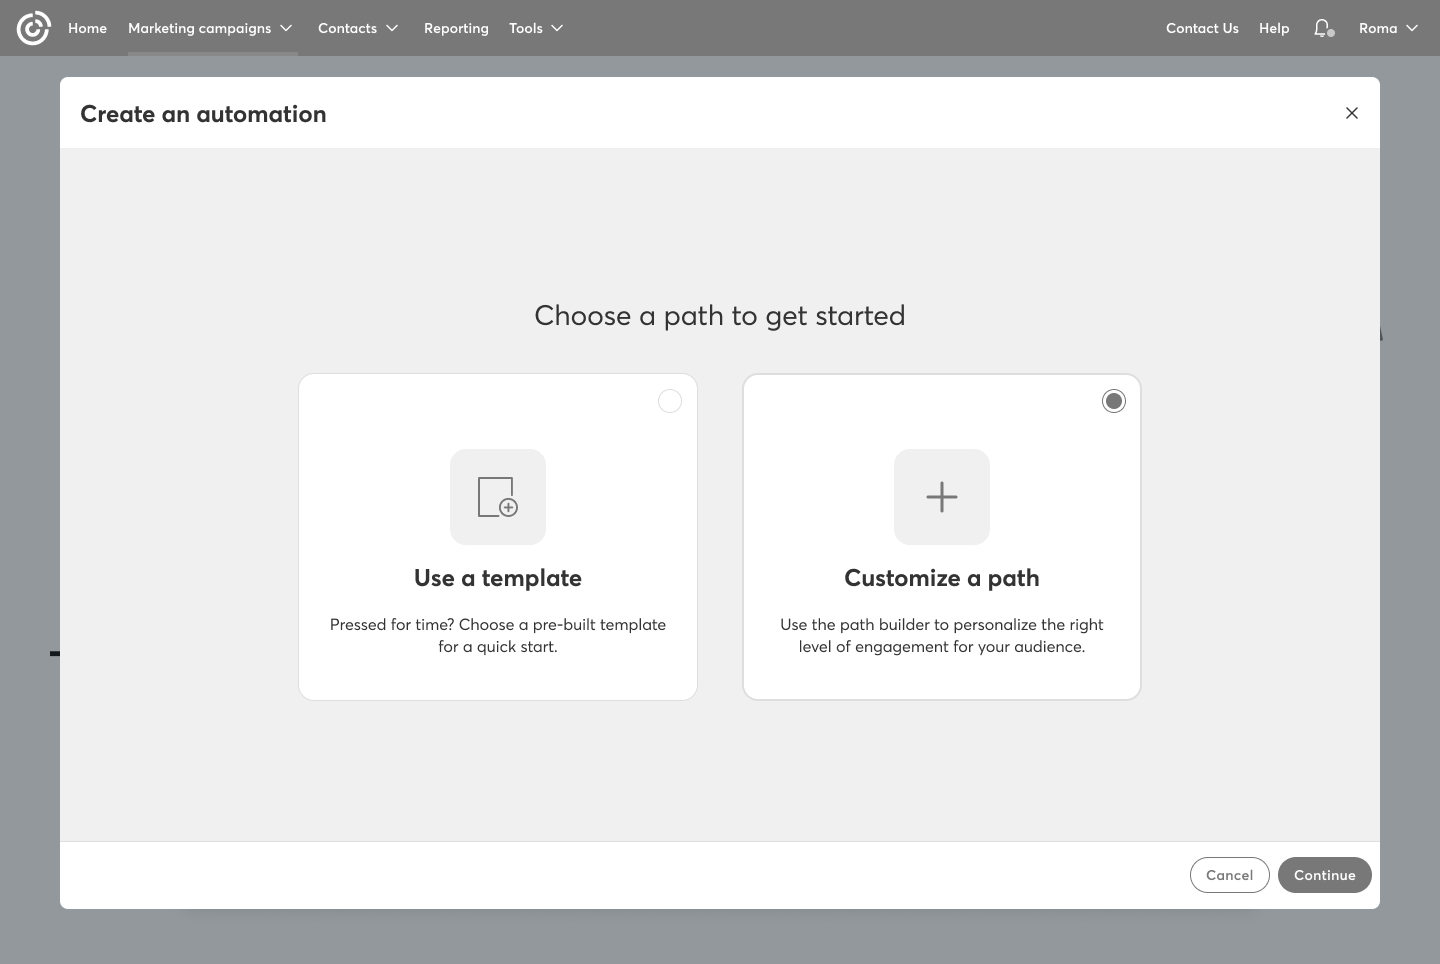Viewport: 1440px width, 964px height.
Task: Open the notifications bell
Action: [1323, 28]
